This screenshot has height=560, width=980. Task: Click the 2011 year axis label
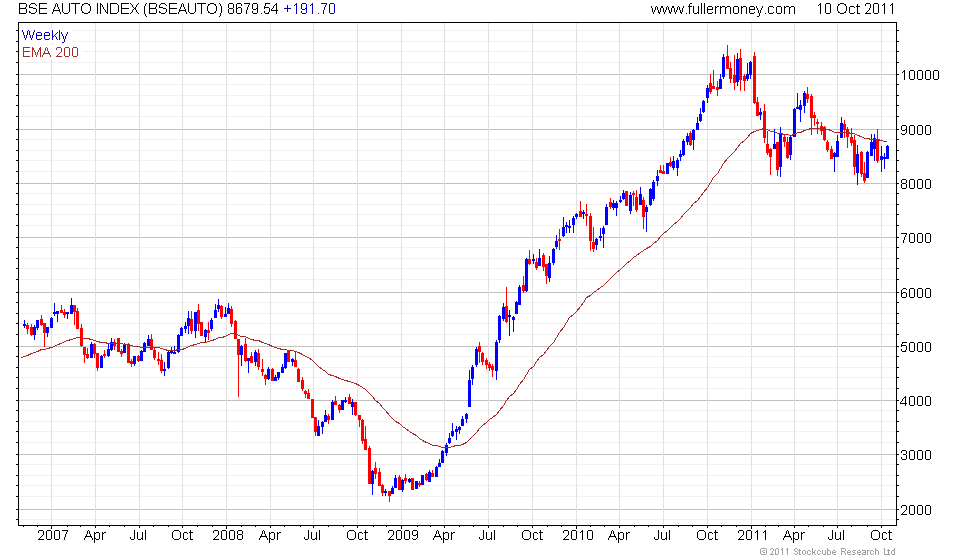tap(752, 536)
